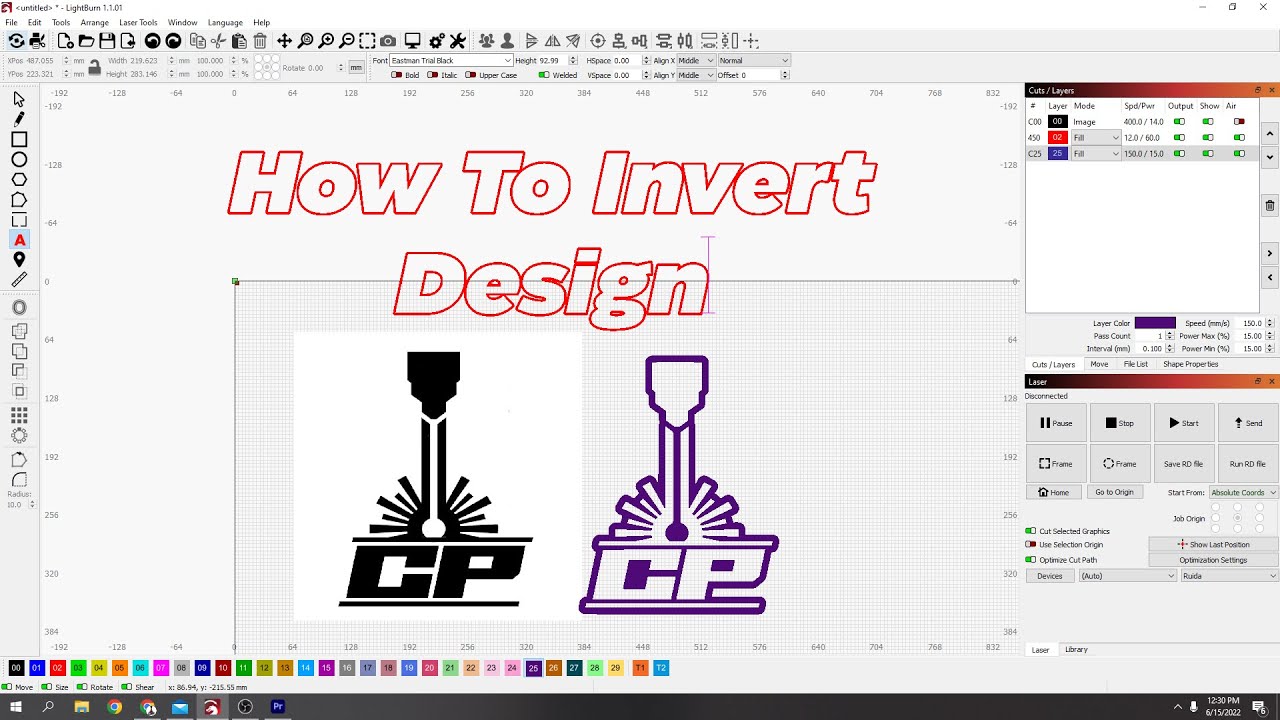Click the camera capture icon
1280x720 pixels.
click(388, 41)
